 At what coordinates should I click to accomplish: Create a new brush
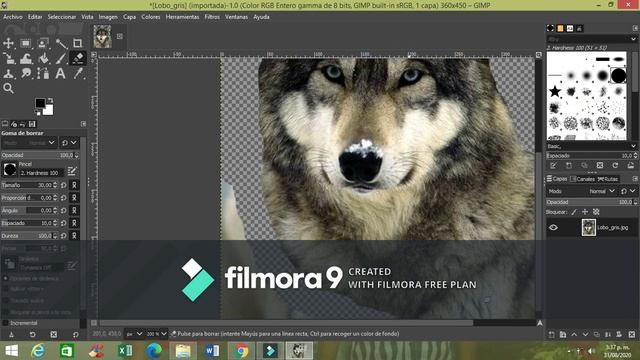tap(569, 165)
